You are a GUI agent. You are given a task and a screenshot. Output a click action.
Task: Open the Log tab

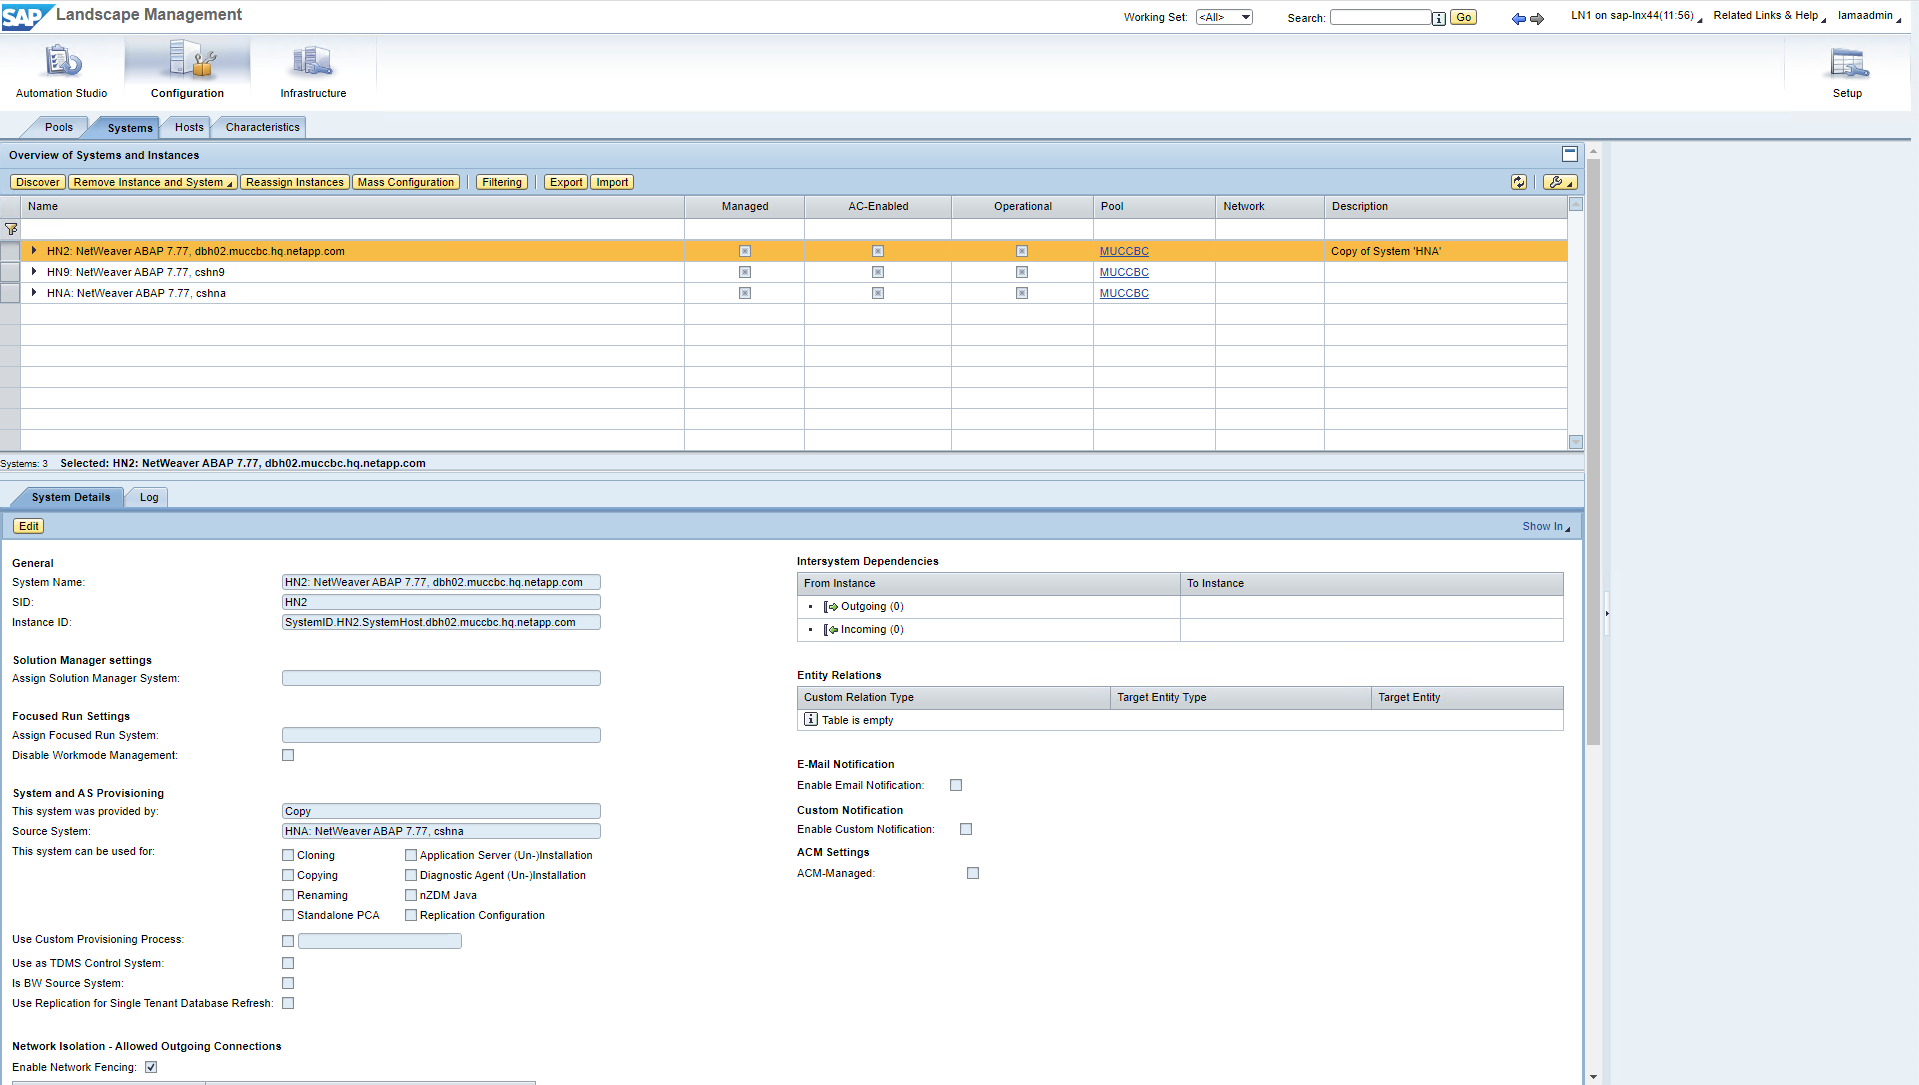[x=149, y=497]
